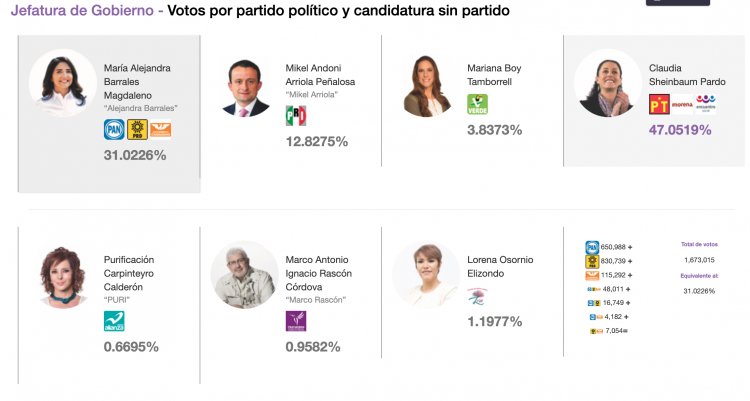Viewport: 750px width, 401px height.
Task: Click Purificación Carpinteyro Calderón's name
Action: point(129,274)
